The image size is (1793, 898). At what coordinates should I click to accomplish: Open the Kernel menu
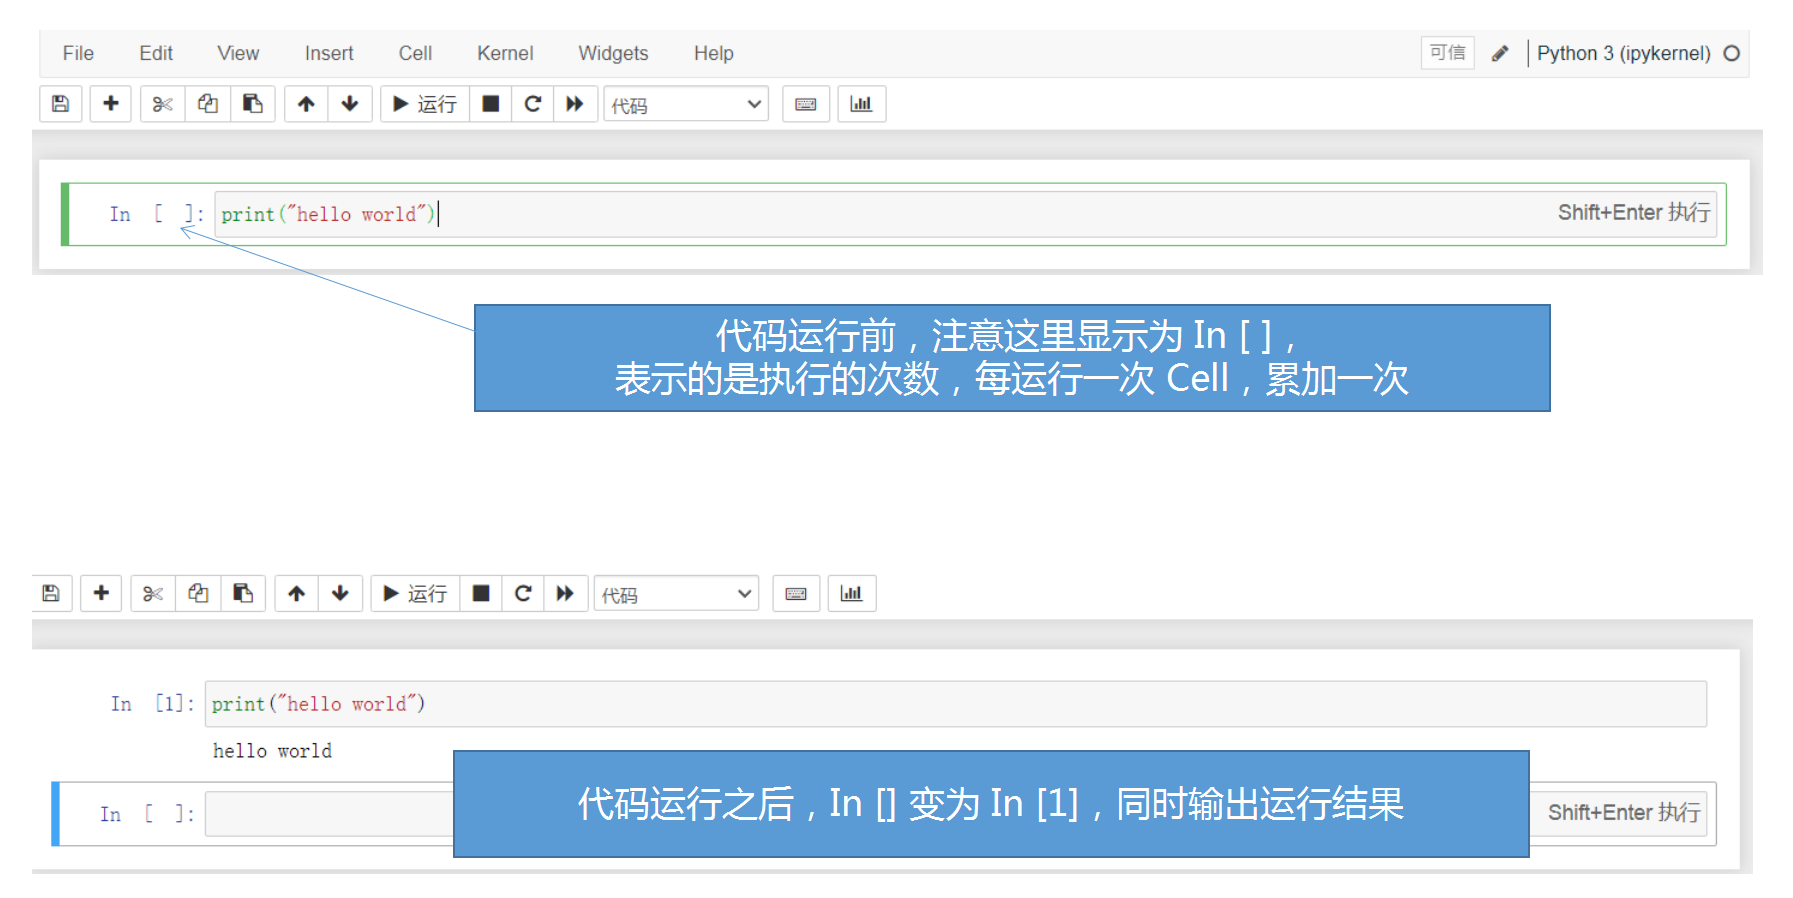pyautogui.click(x=505, y=53)
